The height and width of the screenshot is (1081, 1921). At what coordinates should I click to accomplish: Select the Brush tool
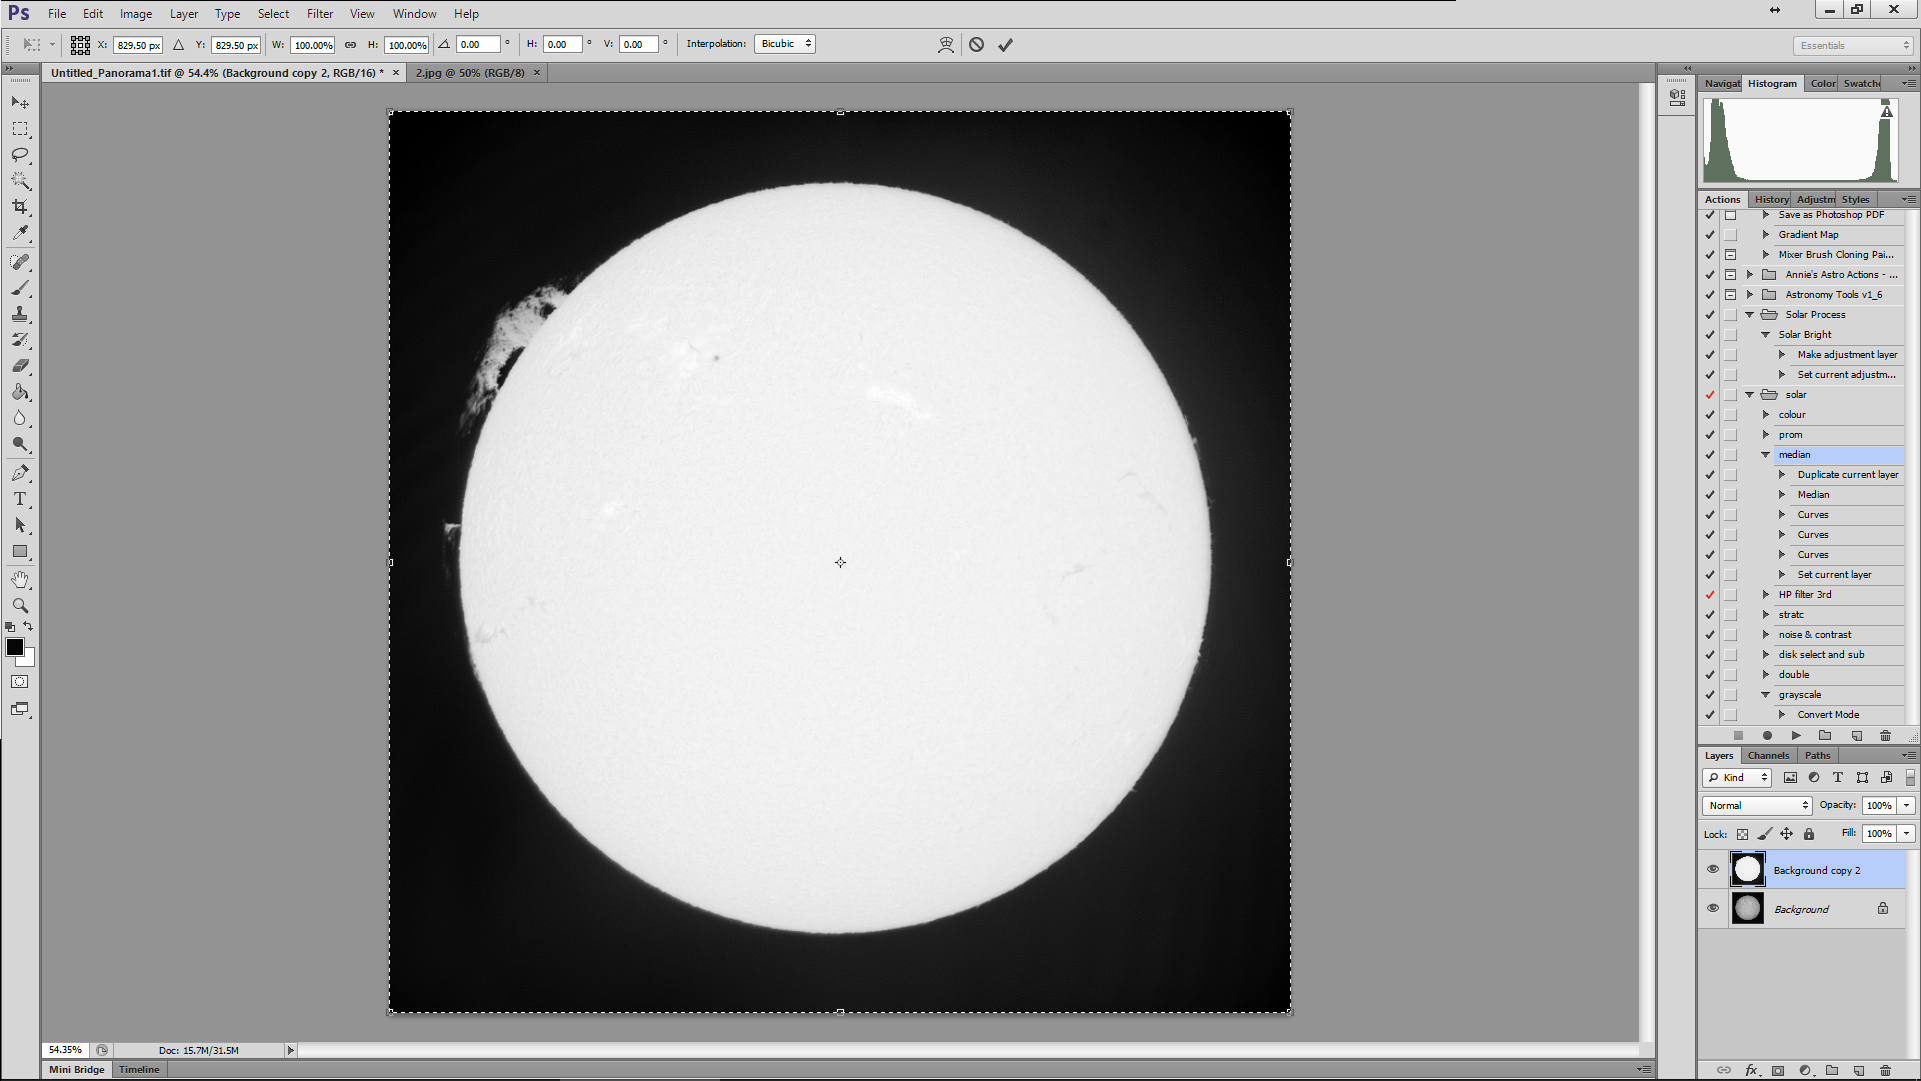[x=20, y=288]
